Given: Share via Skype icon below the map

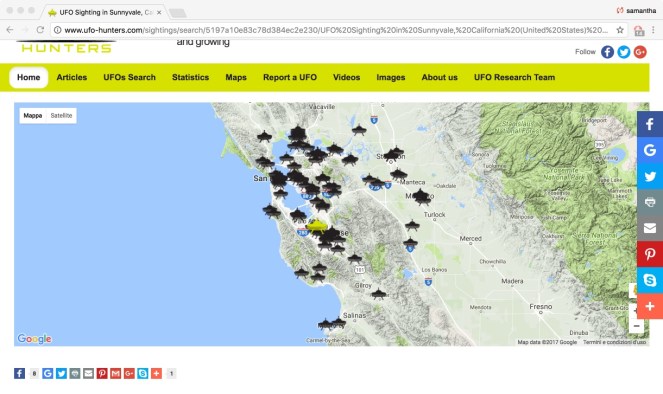Looking at the screenshot, I should (x=142, y=373).
